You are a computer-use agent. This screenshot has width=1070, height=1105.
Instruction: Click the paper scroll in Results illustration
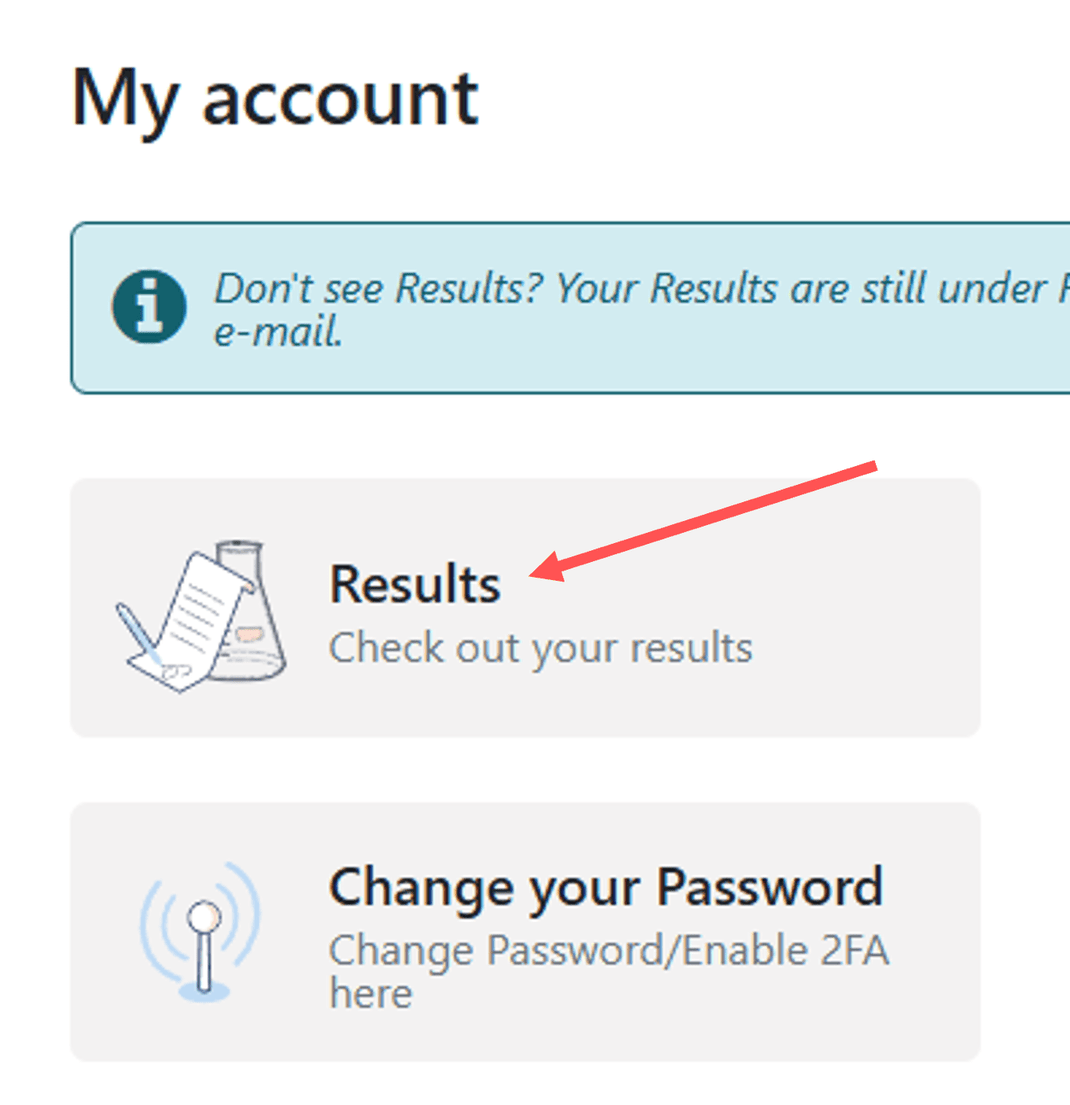200,610
